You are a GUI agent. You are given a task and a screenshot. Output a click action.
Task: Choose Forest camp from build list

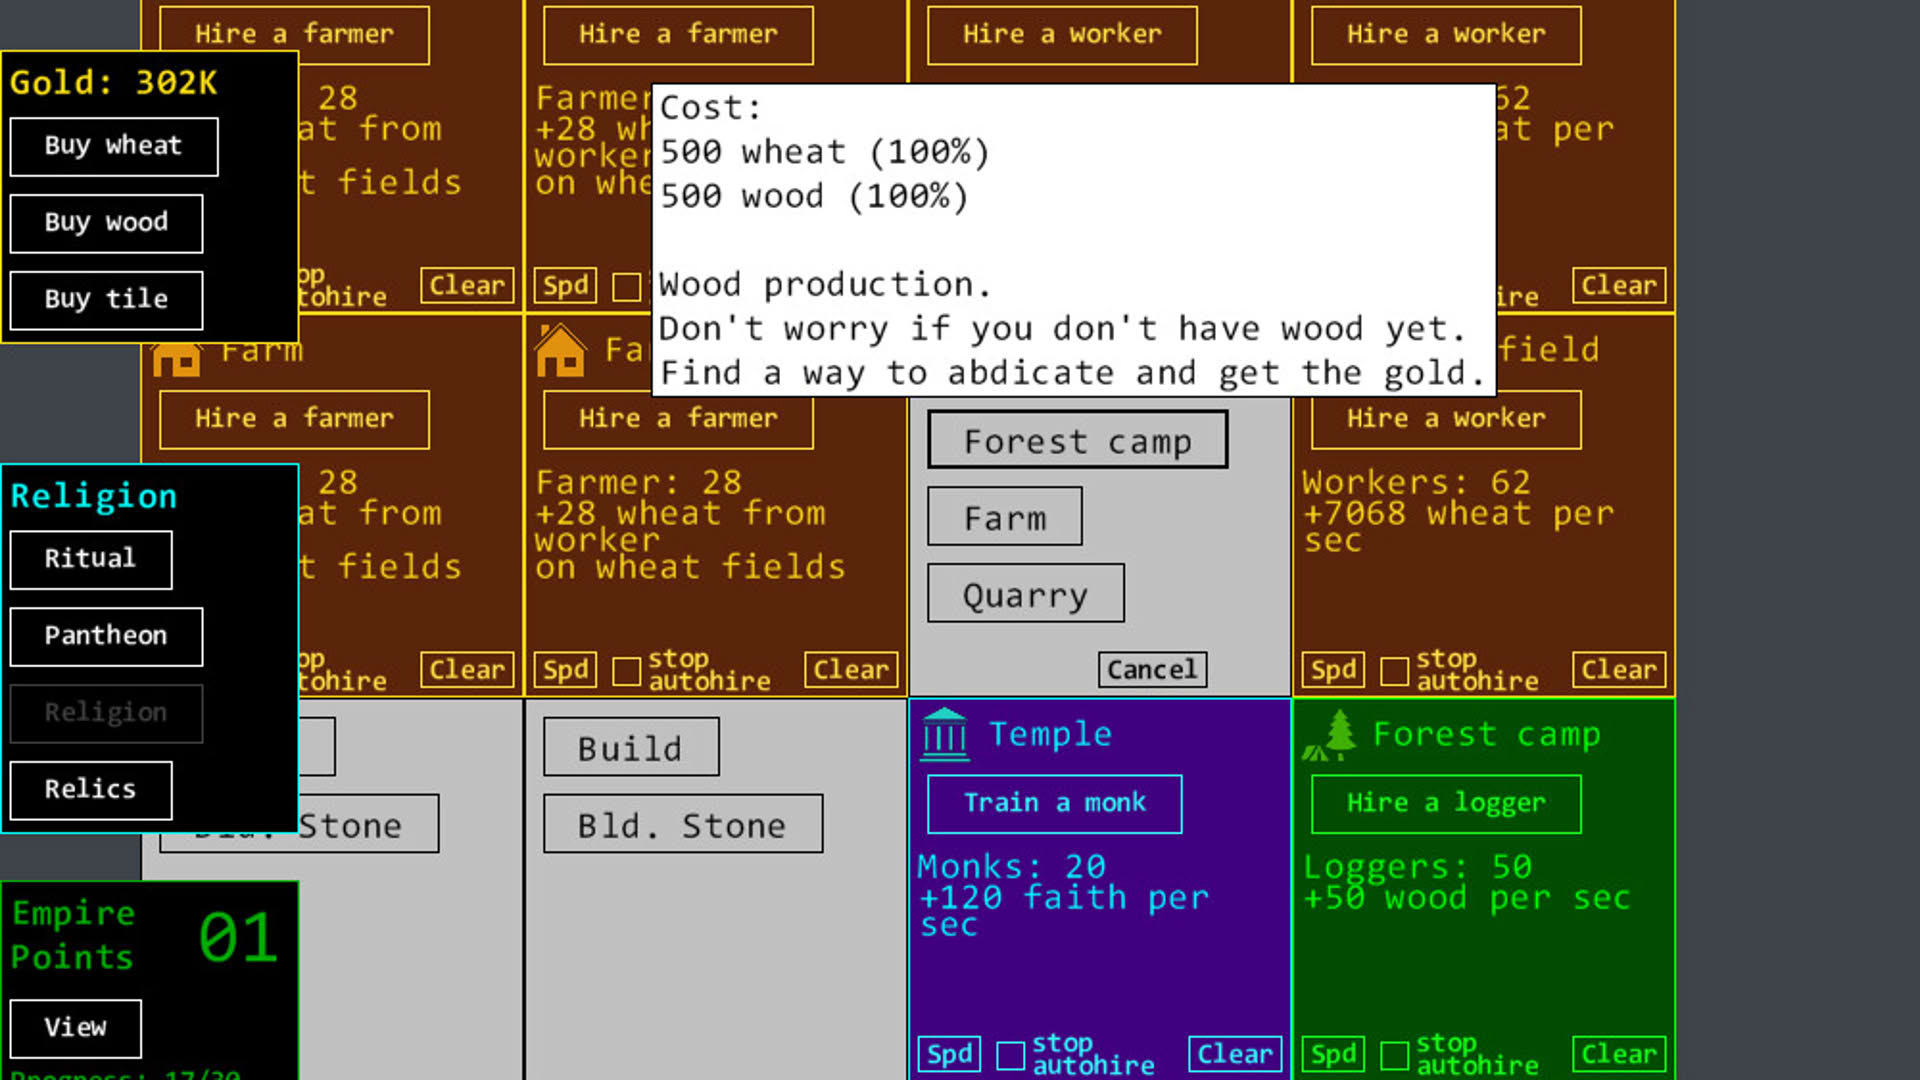tap(1078, 440)
